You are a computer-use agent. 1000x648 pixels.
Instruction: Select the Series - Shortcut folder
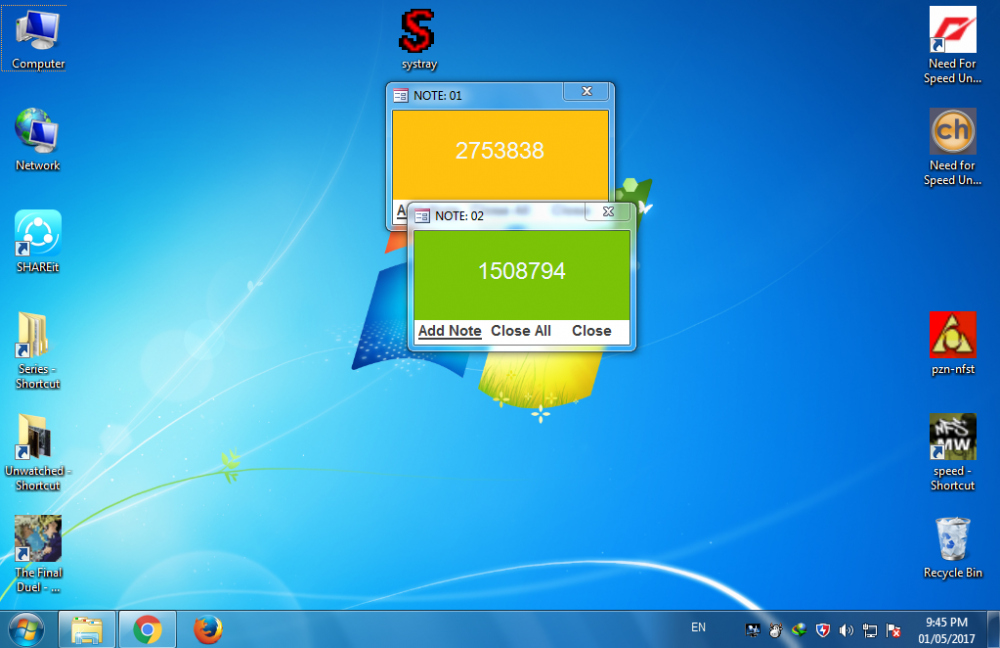[38, 350]
